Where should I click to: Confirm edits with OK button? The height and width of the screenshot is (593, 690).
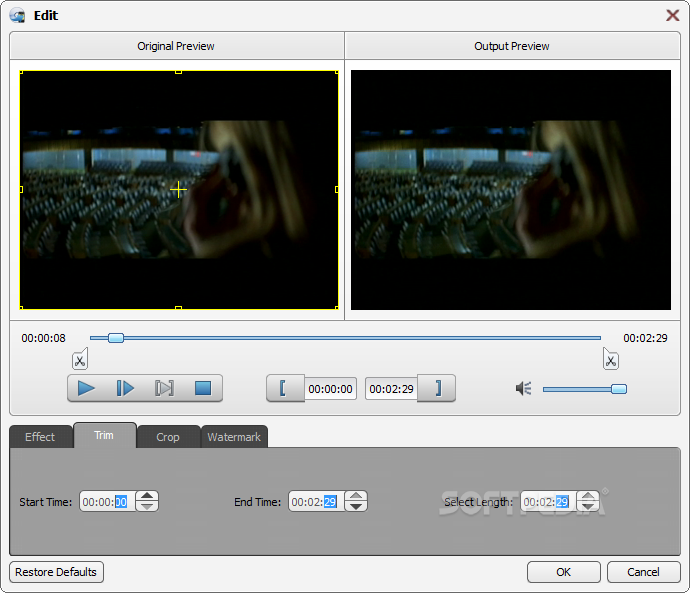point(564,572)
